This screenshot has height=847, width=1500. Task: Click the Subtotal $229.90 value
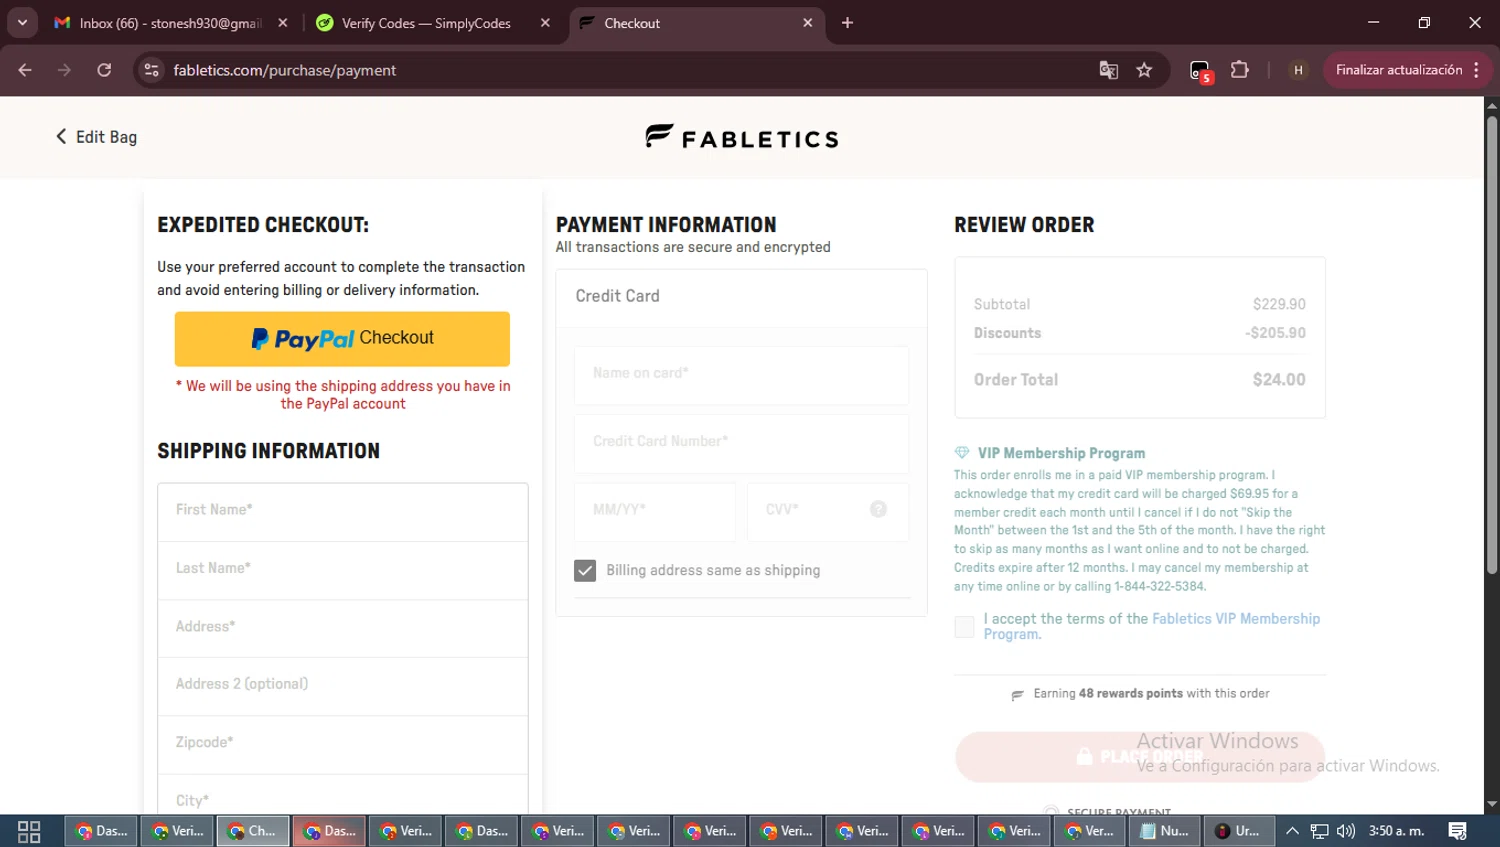coord(1279,304)
